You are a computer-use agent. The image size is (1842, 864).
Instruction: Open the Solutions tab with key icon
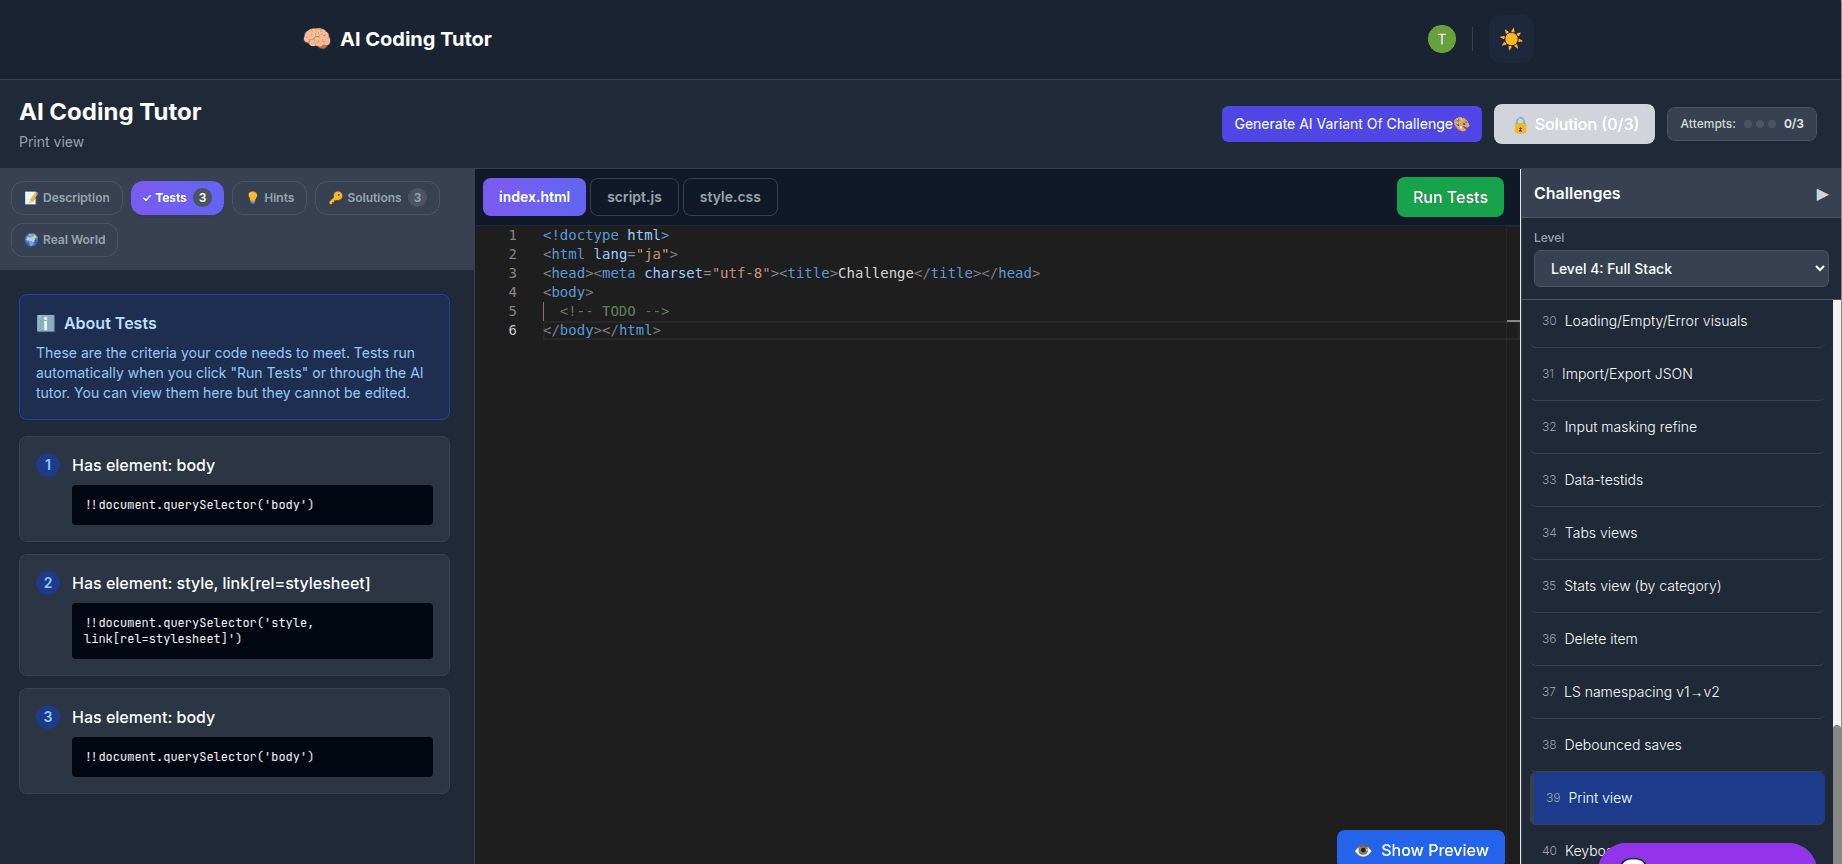pyautogui.click(x=377, y=198)
